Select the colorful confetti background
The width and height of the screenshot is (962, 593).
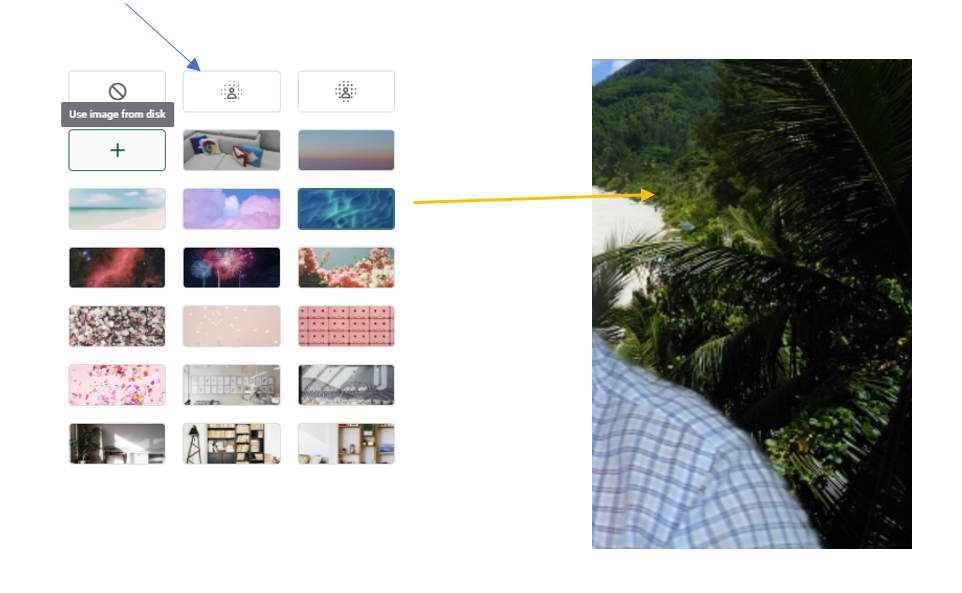coord(117,385)
